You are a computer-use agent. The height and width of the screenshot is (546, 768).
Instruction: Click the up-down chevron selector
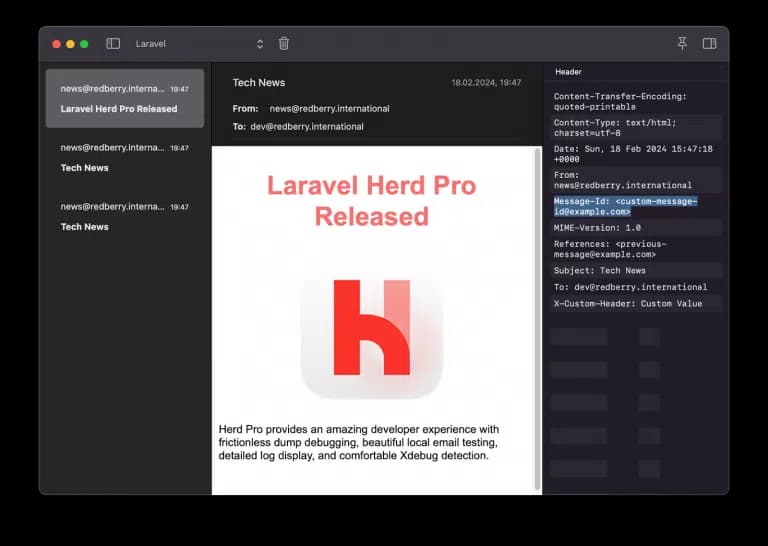point(260,44)
